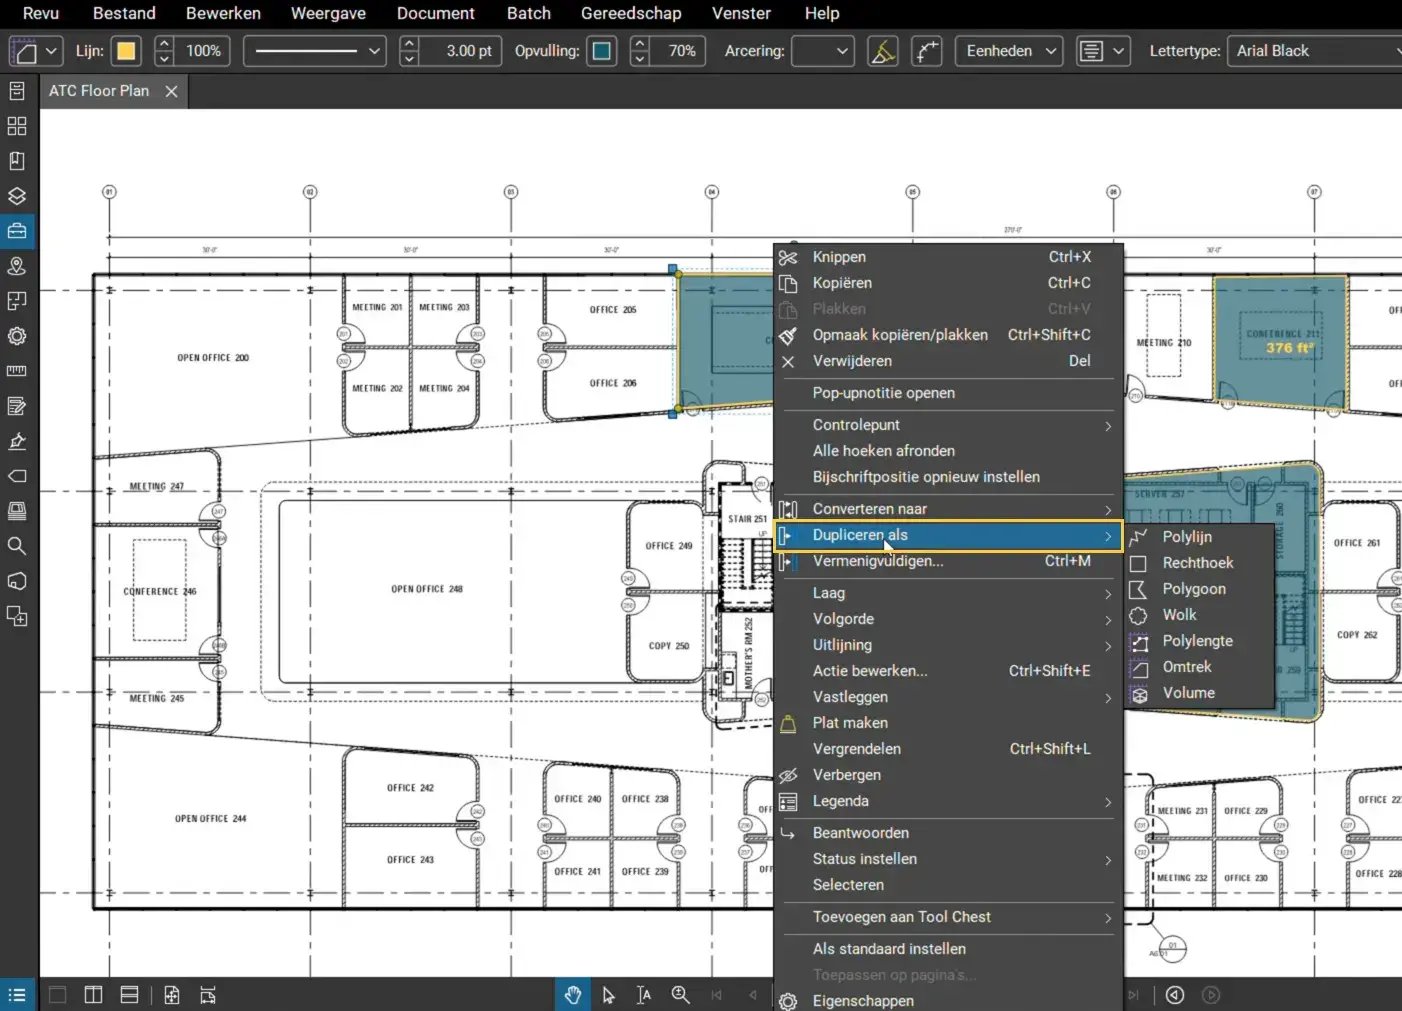This screenshot has height=1011, width=1402.
Task: Switch to single page view icon
Action: 58,995
